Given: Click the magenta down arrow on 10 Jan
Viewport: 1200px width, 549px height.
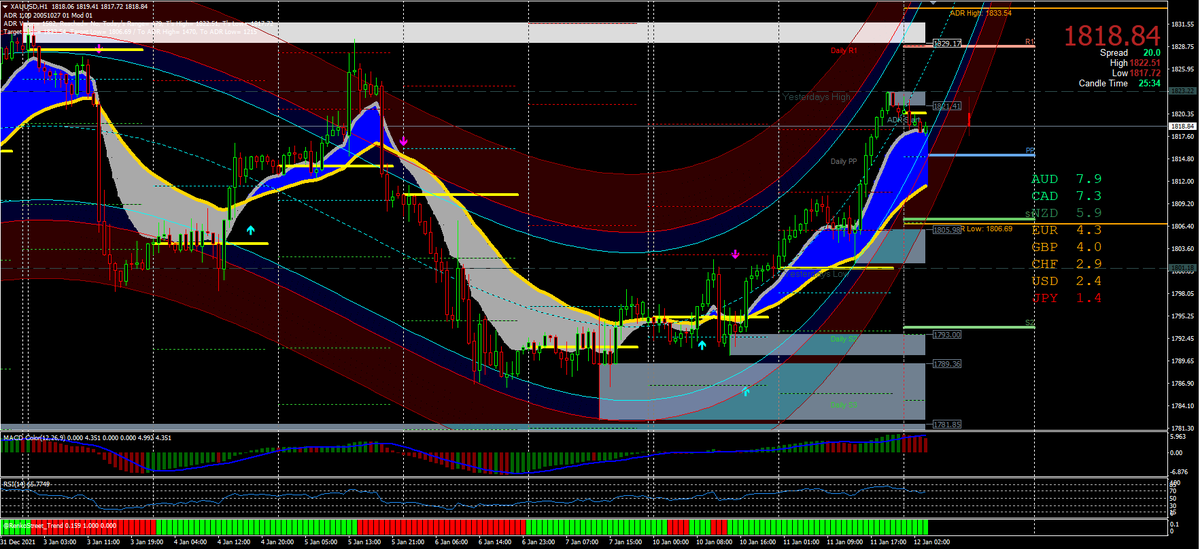Looking at the screenshot, I should click(735, 254).
